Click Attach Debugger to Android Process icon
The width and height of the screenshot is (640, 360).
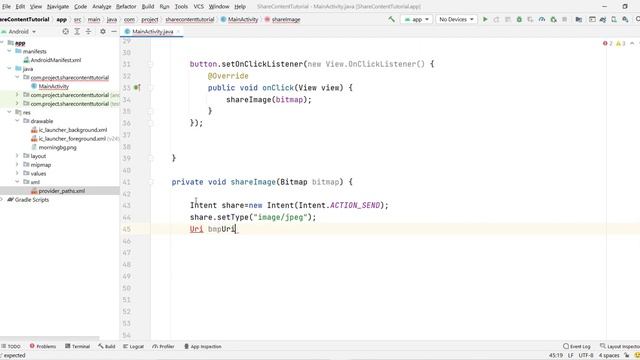point(553,19)
